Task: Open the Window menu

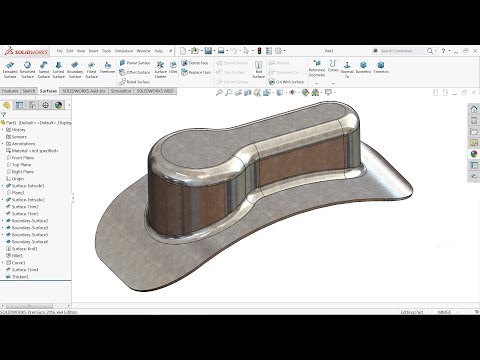Action: pos(144,51)
